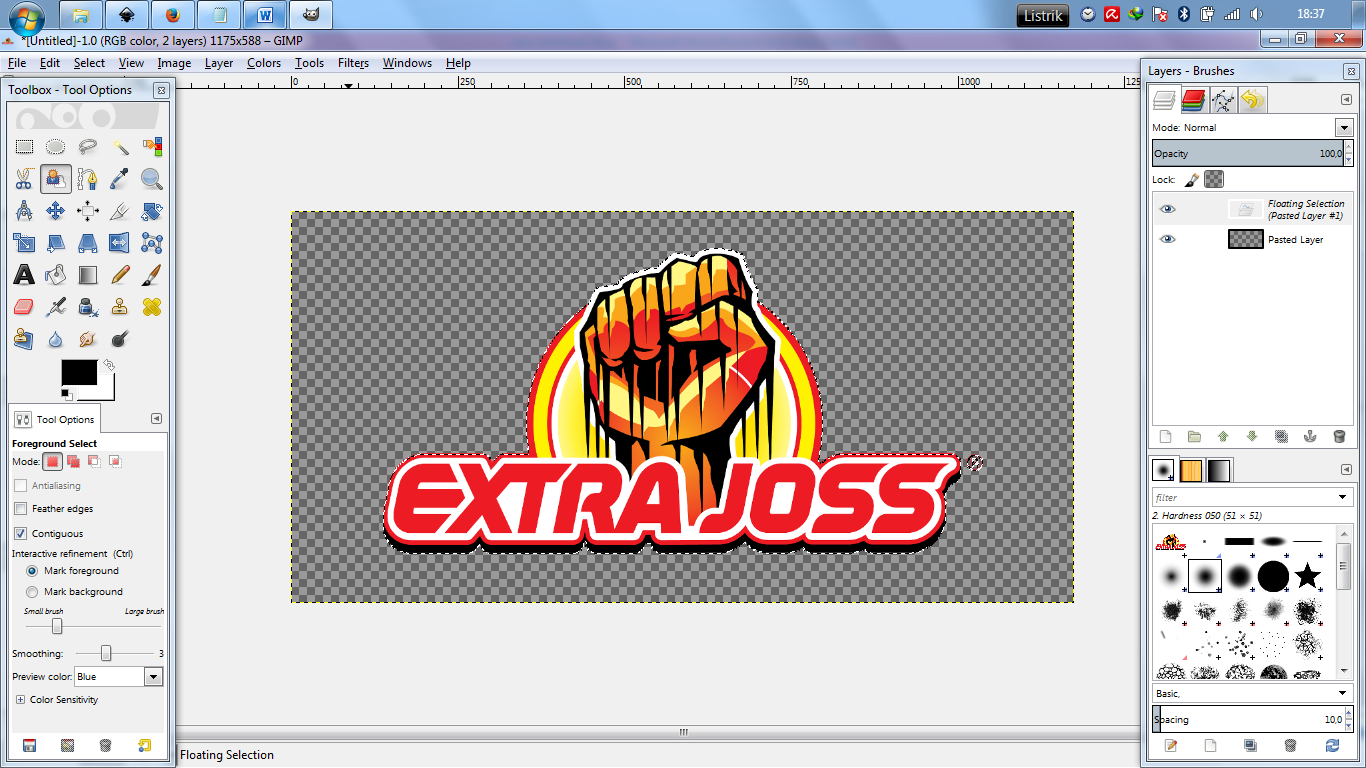
Task: Create a new layer
Action: [x=1165, y=437]
